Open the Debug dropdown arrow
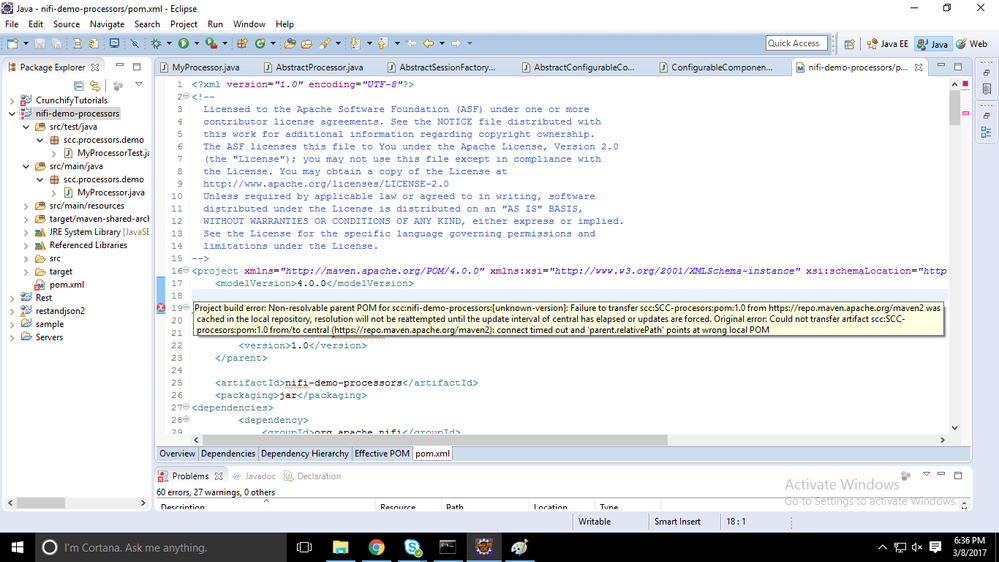The image size is (999, 562). (169, 43)
